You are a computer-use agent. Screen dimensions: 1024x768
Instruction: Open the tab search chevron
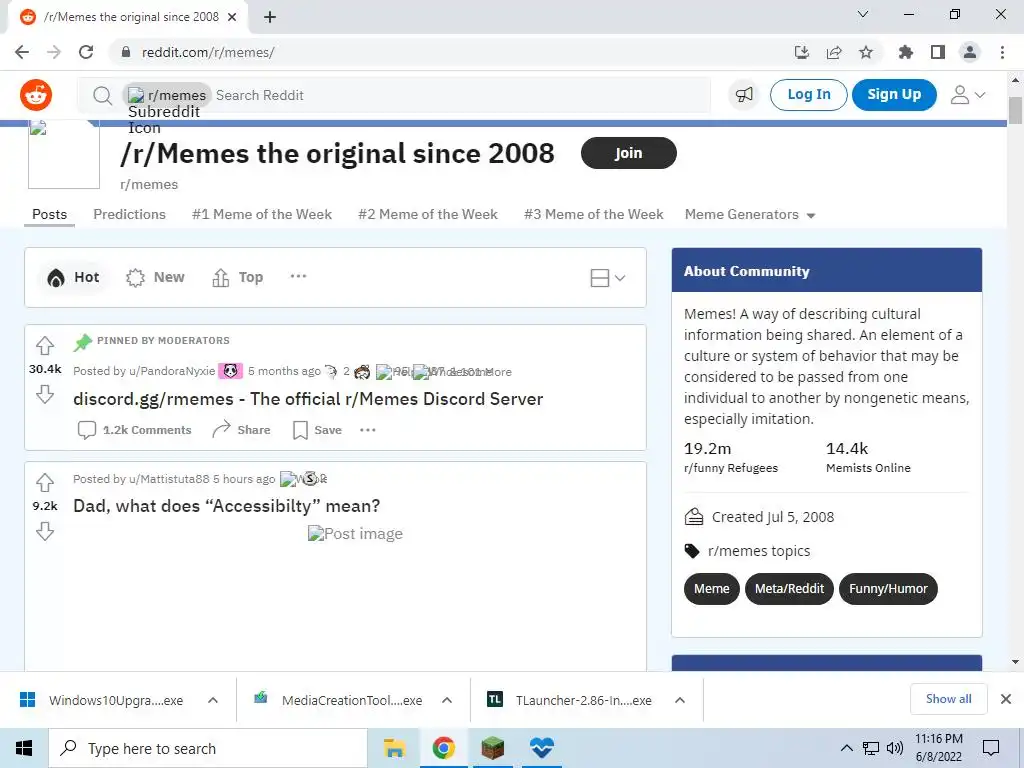(863, 14)
